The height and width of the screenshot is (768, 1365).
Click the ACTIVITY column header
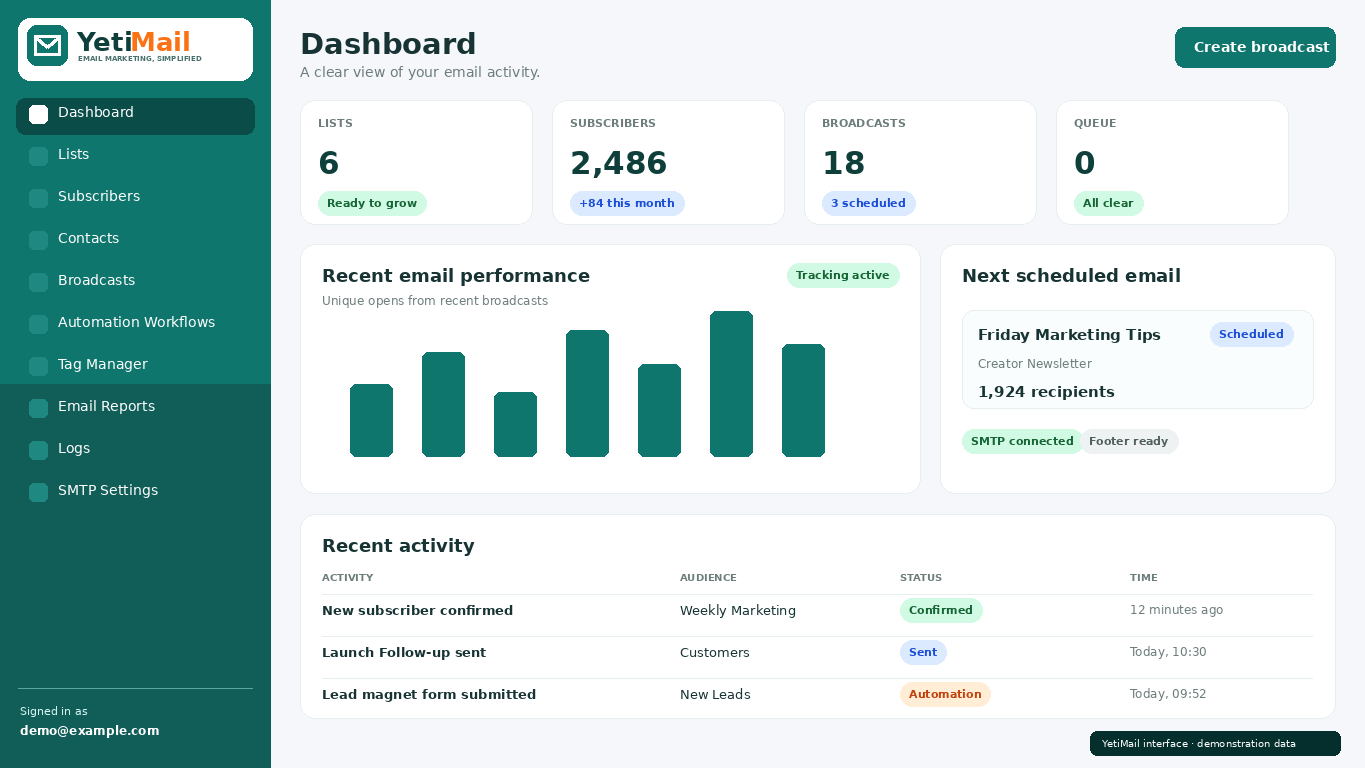(x=347, y=578)
